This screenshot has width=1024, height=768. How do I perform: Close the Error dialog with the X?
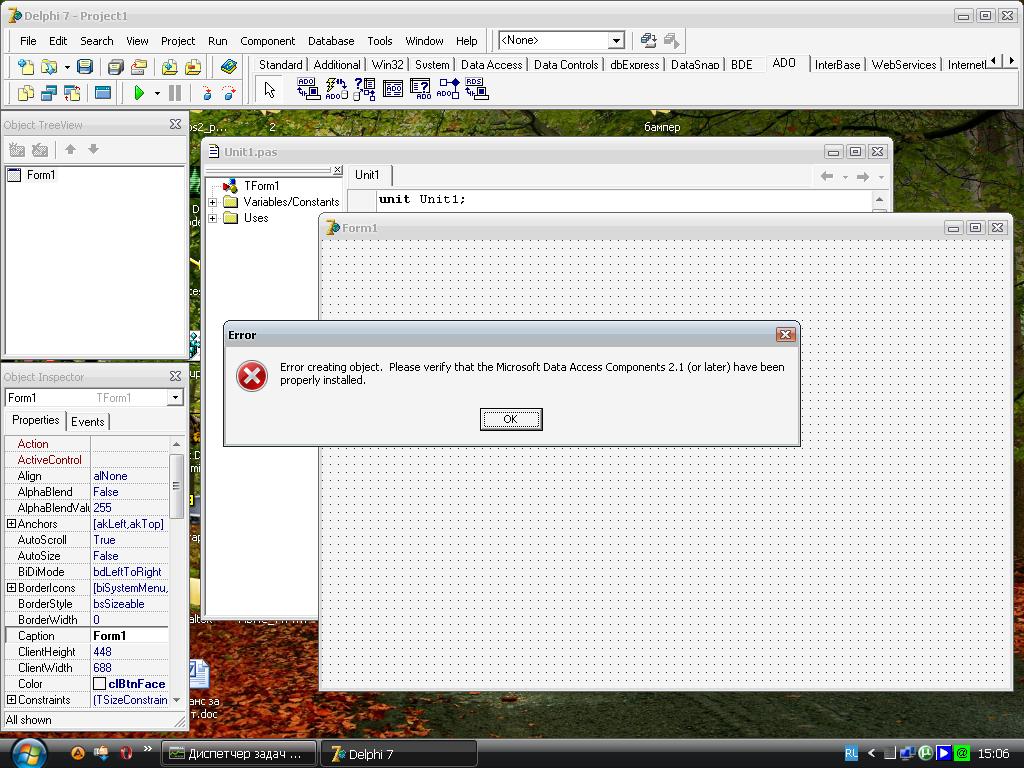pos(785,334)
